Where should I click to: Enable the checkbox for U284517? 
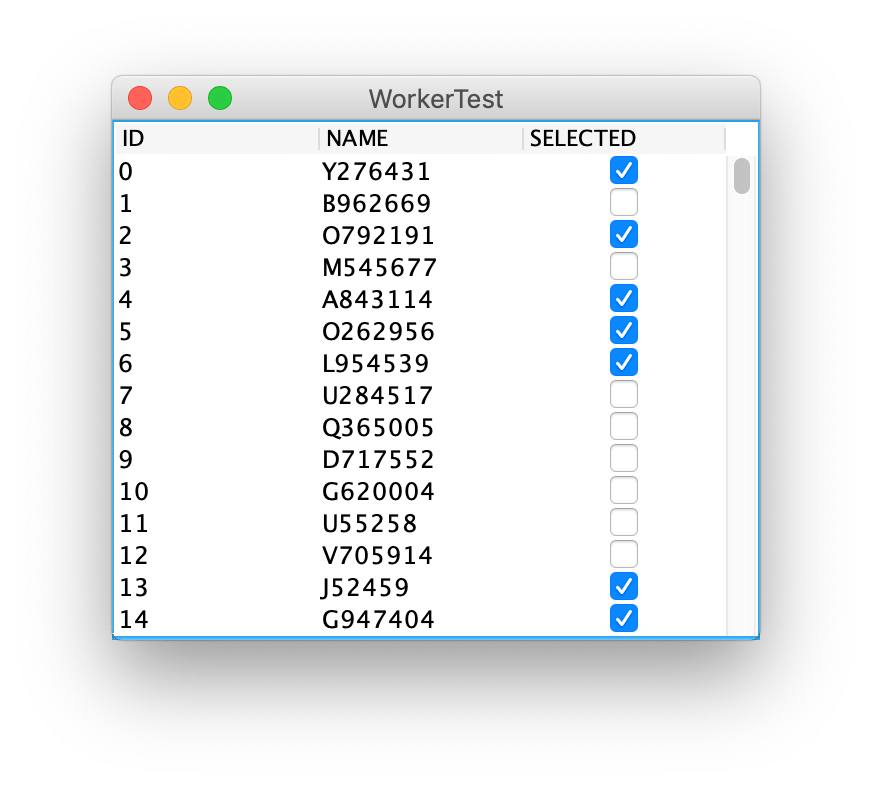tap(623, 394)
